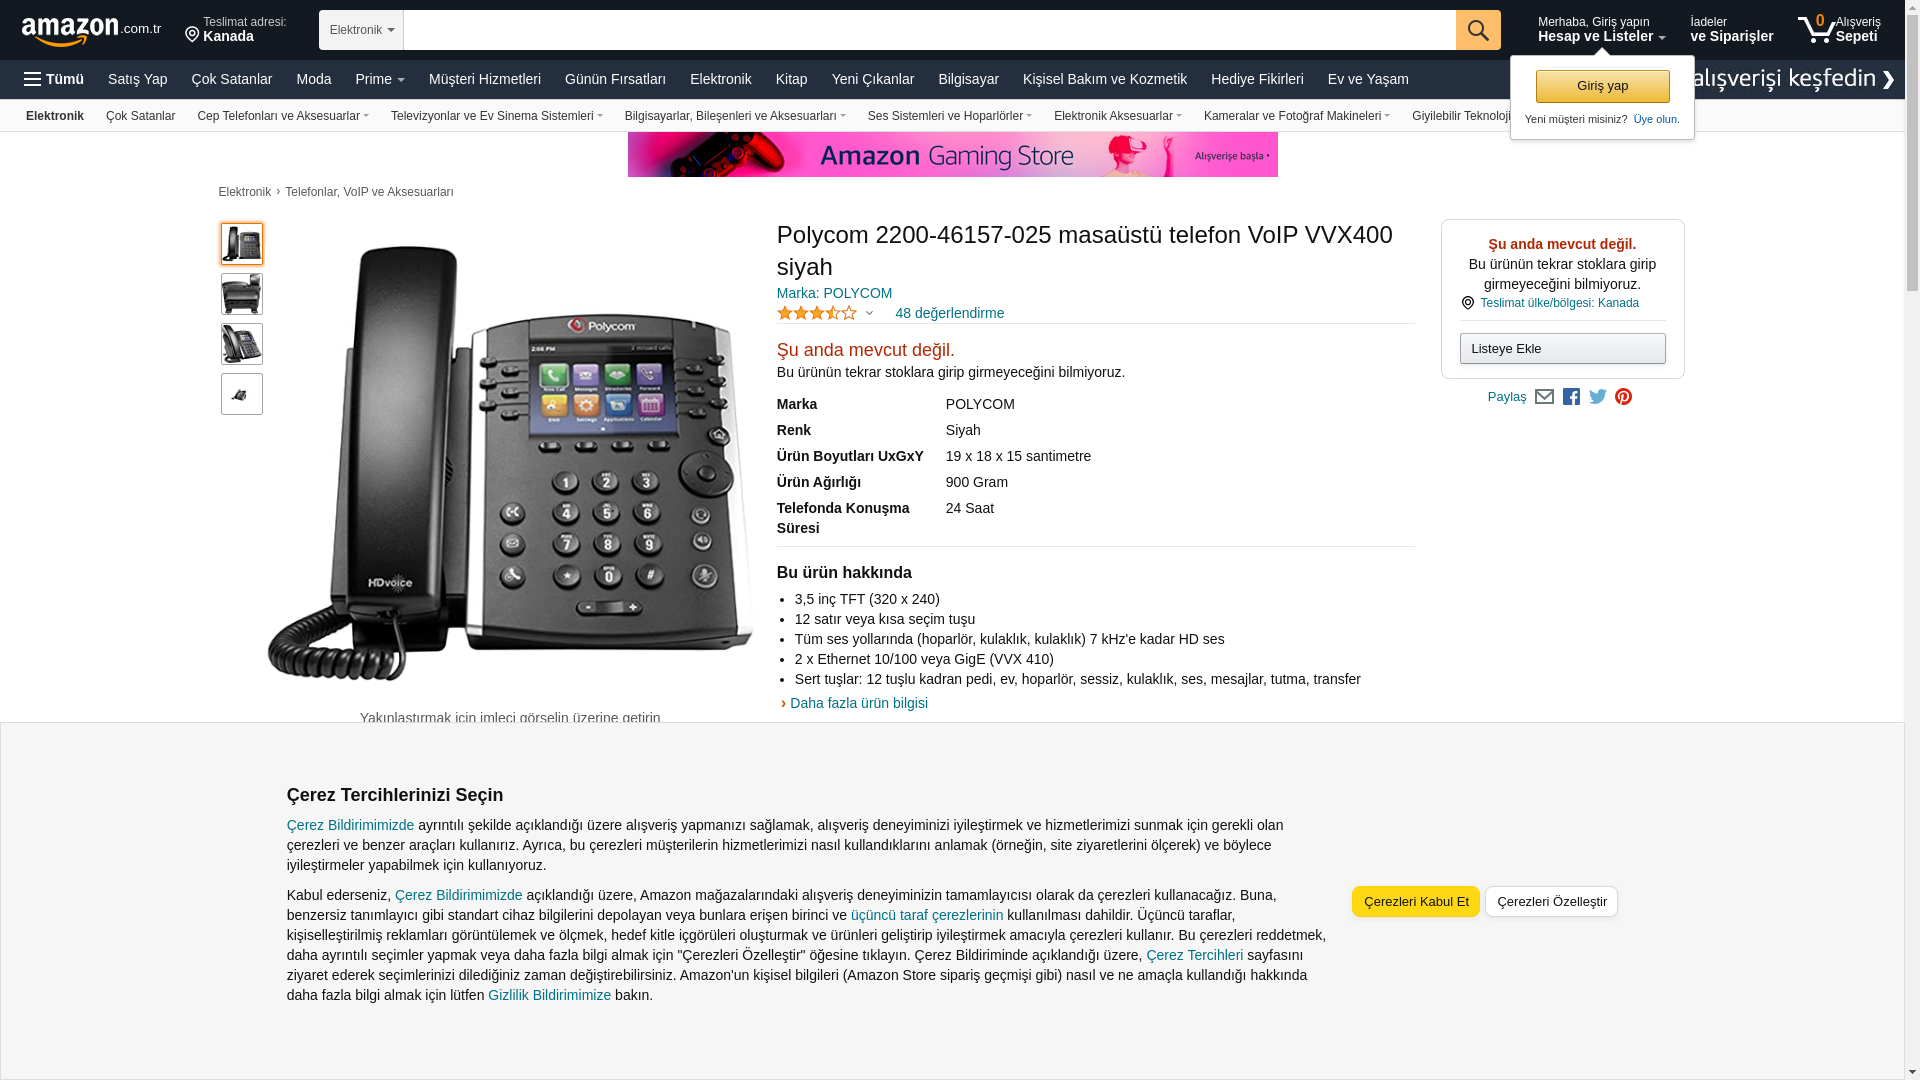Open the Elektronik search category dropdown
The width and height of the screenshot is (1920, 1080).
click(361, 30)
